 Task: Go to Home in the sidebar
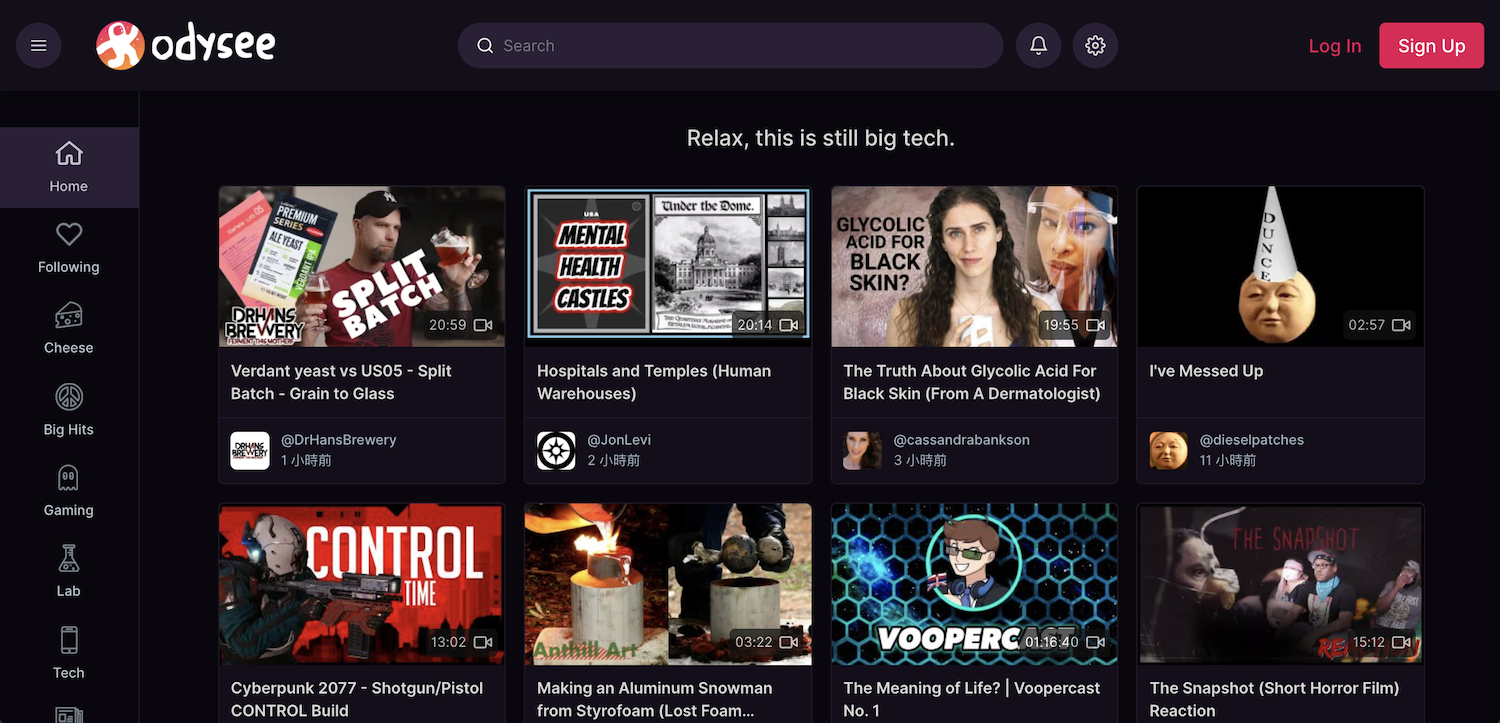pyautogui.click(x=69, y=168)
